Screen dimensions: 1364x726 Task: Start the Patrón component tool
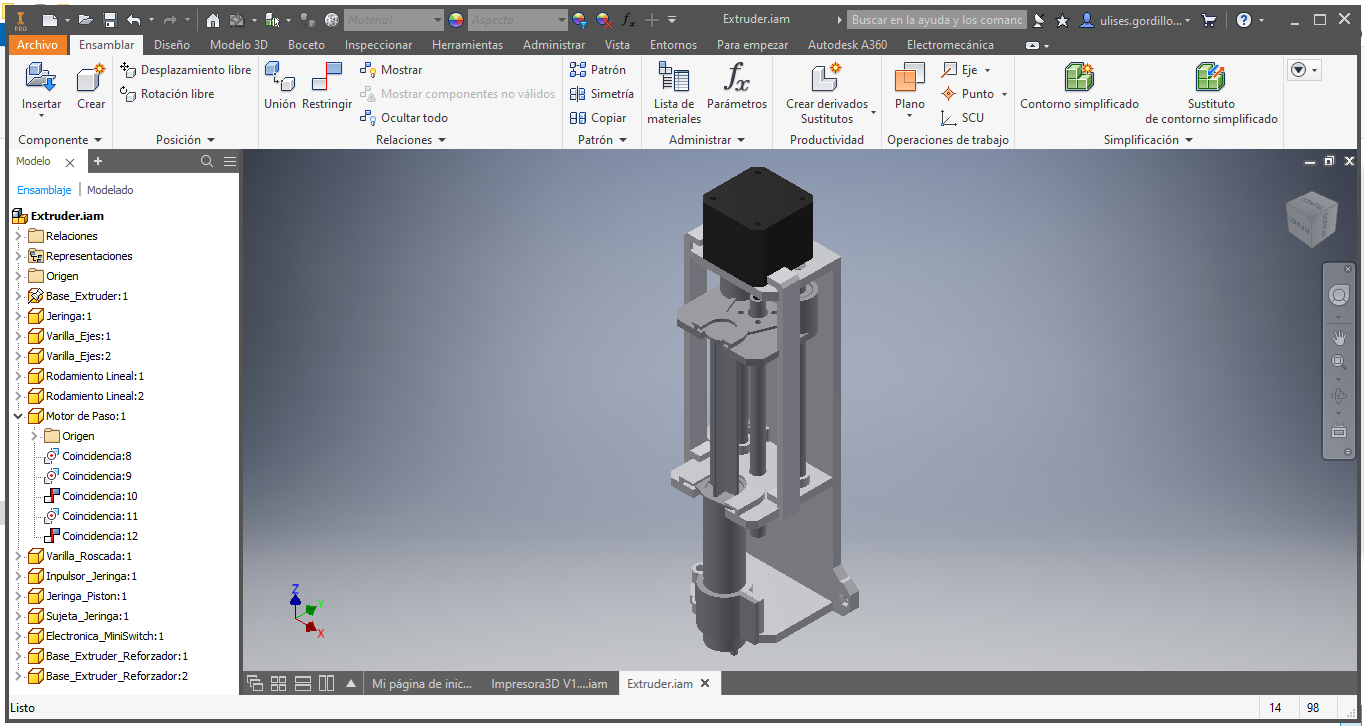point(598,70)
